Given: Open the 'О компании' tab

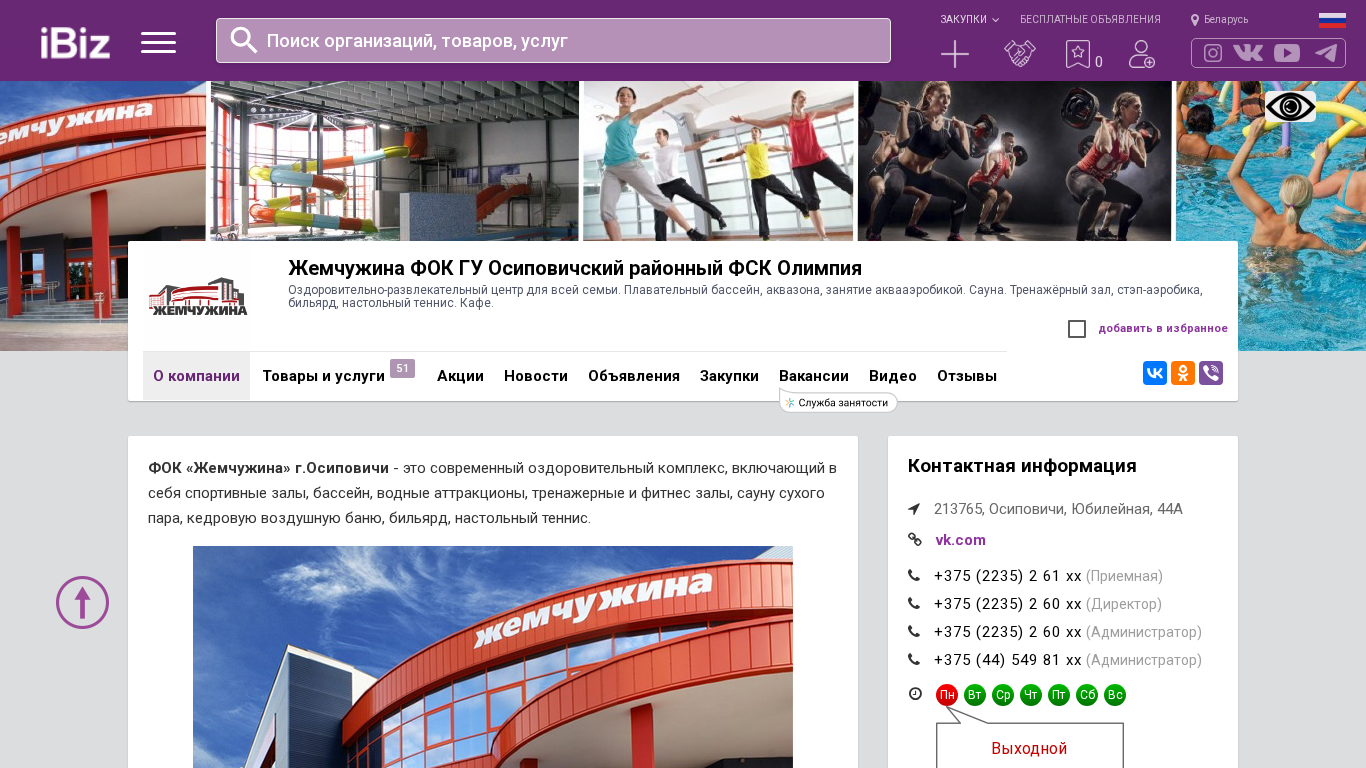Looking at the screenshot, I should point(196,376).
